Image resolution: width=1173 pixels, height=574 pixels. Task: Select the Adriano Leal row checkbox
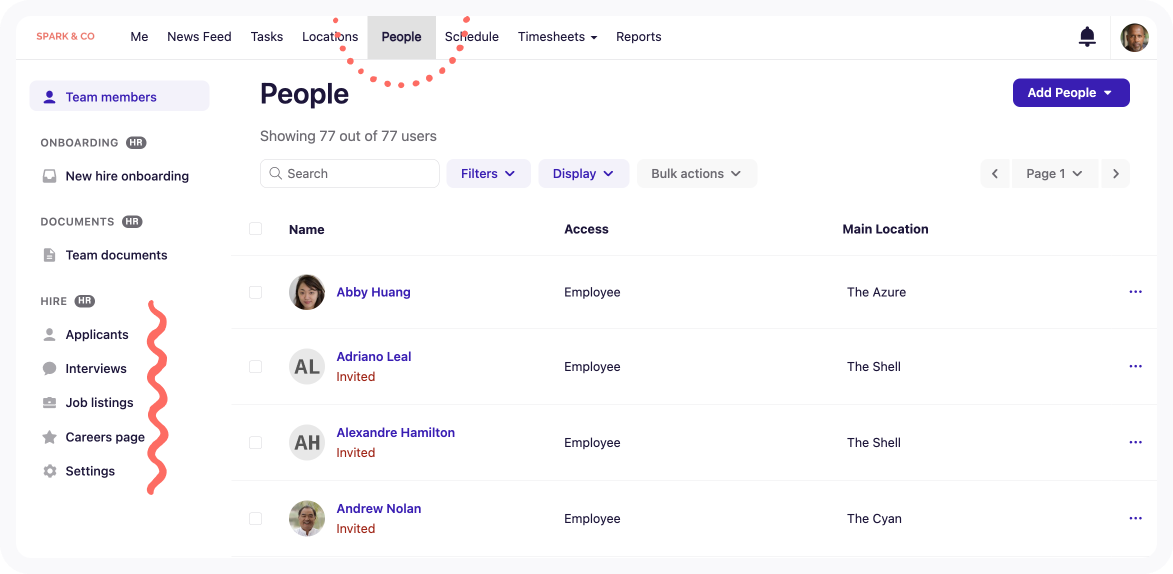[255, 367]
